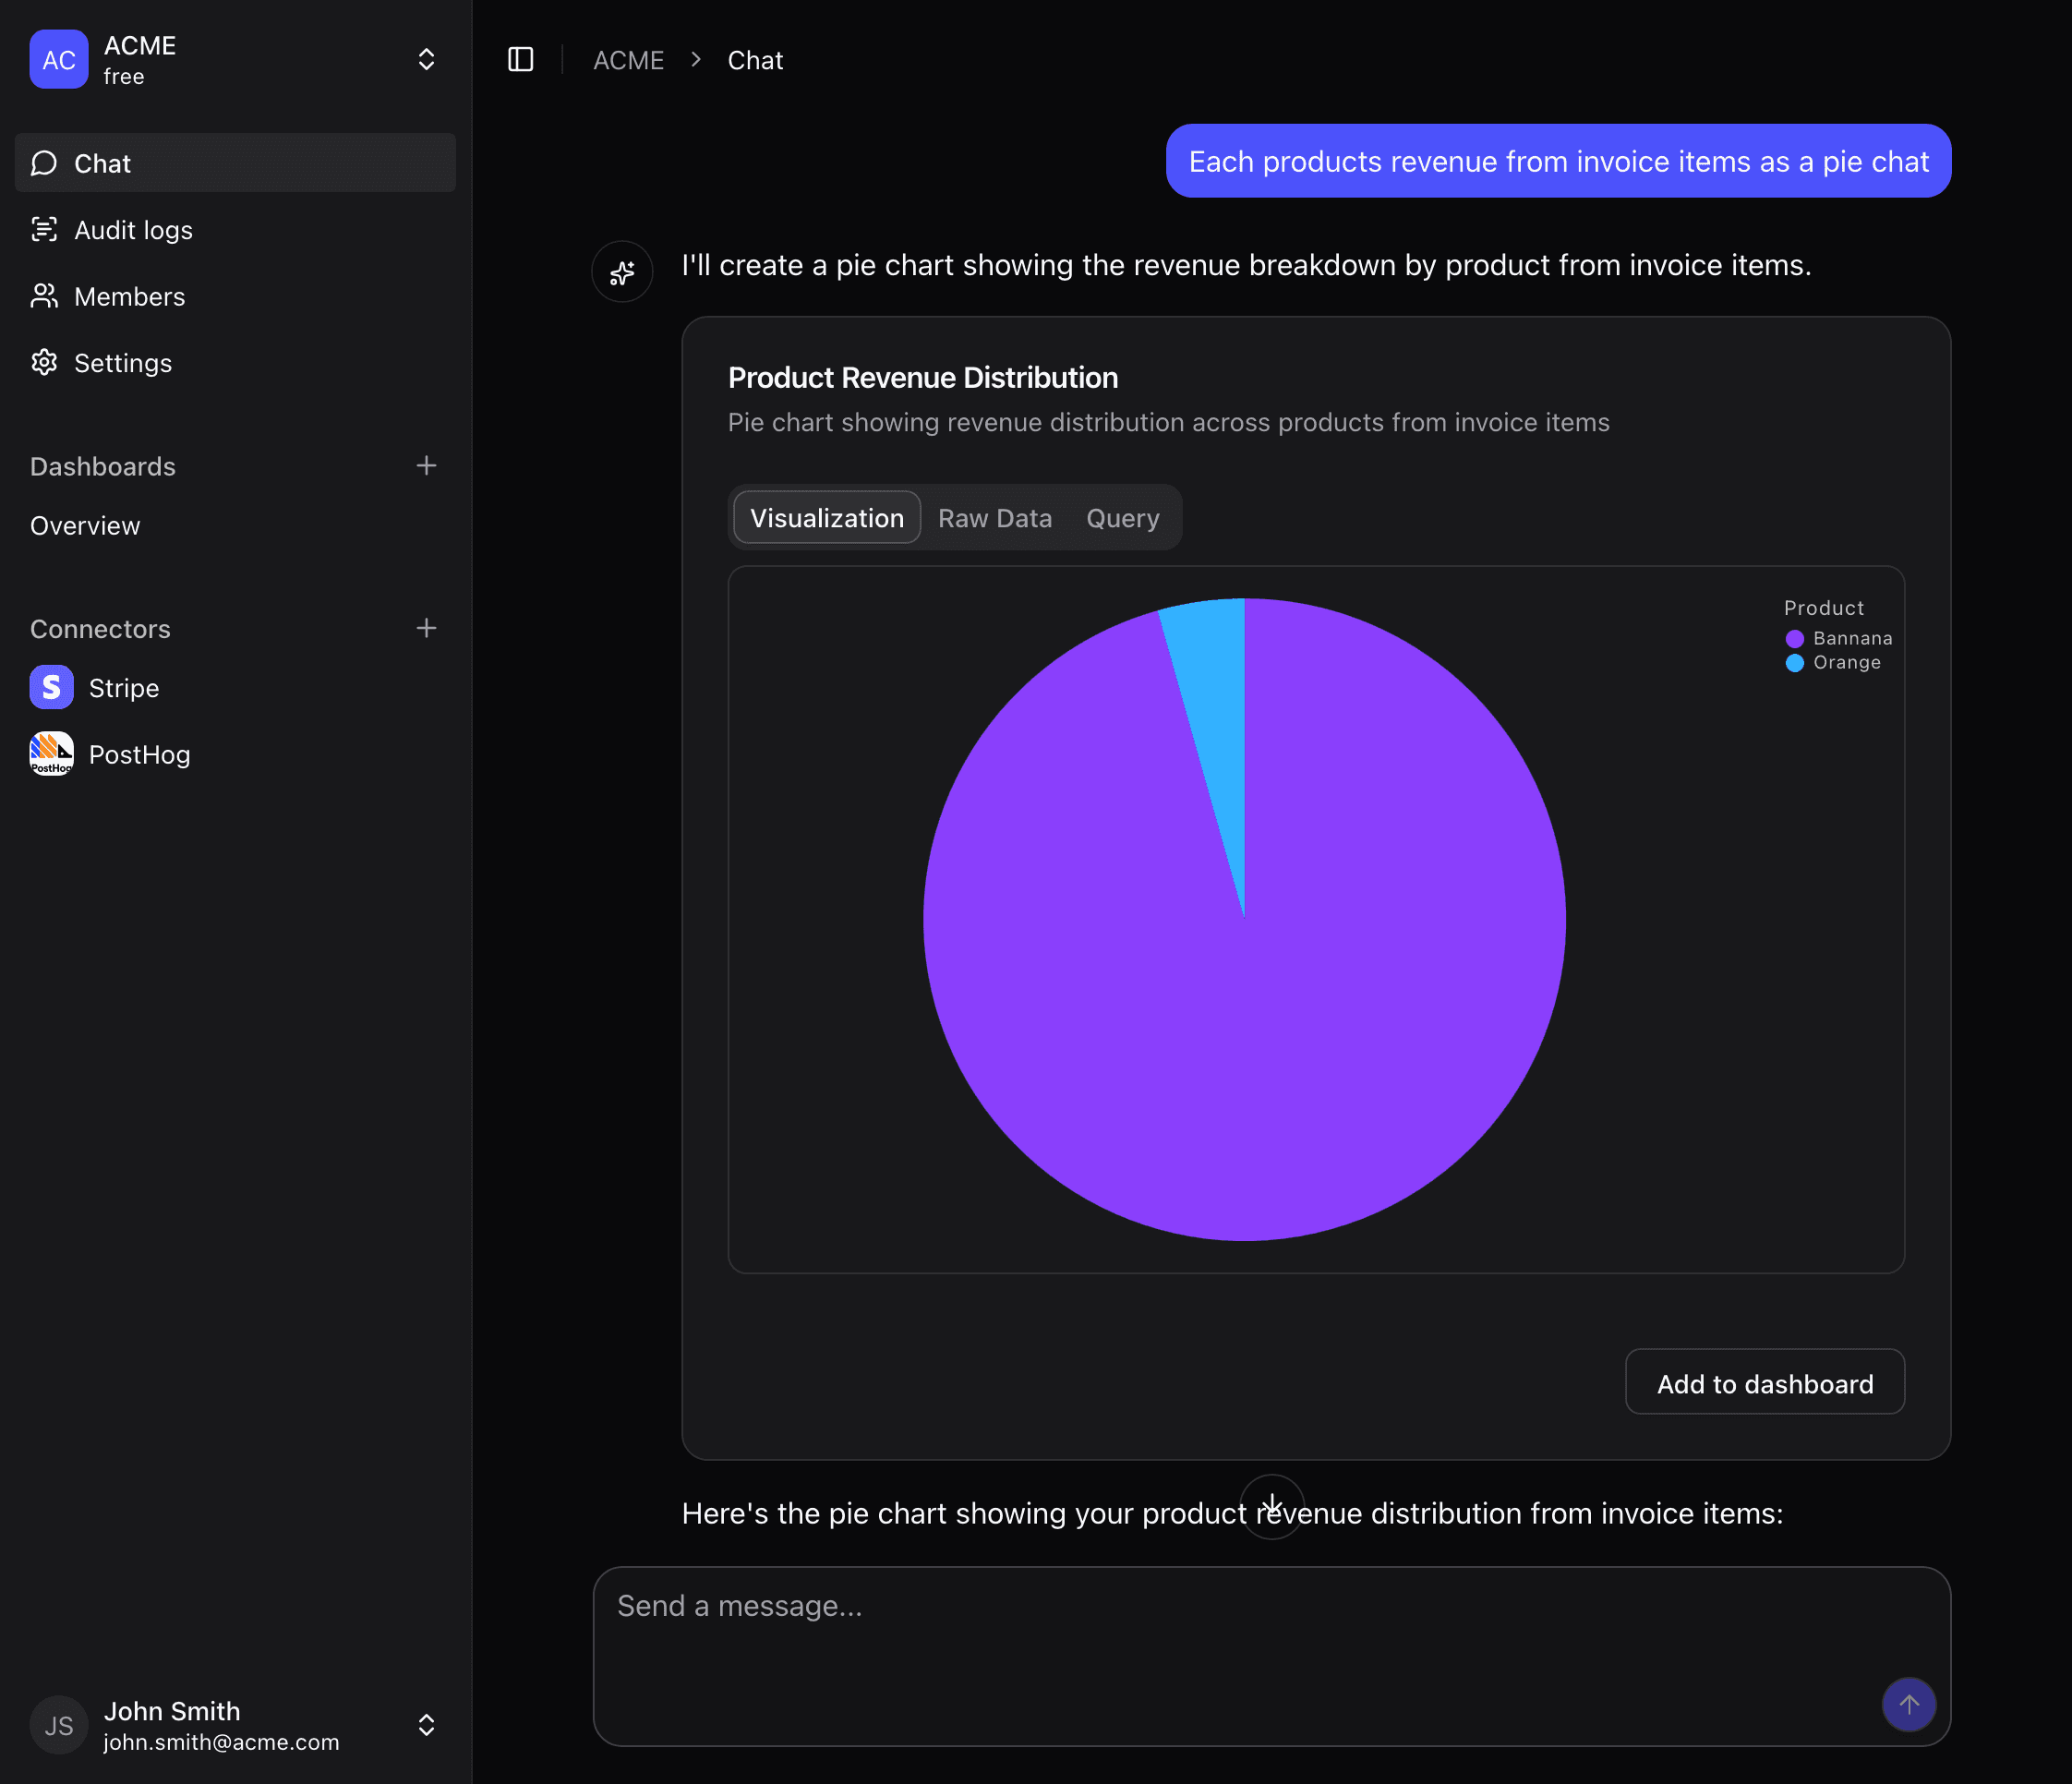Add a new connector with plus
Image resolution: width=2072 pixels, height=1784 pixels.
tap(426, 628)
